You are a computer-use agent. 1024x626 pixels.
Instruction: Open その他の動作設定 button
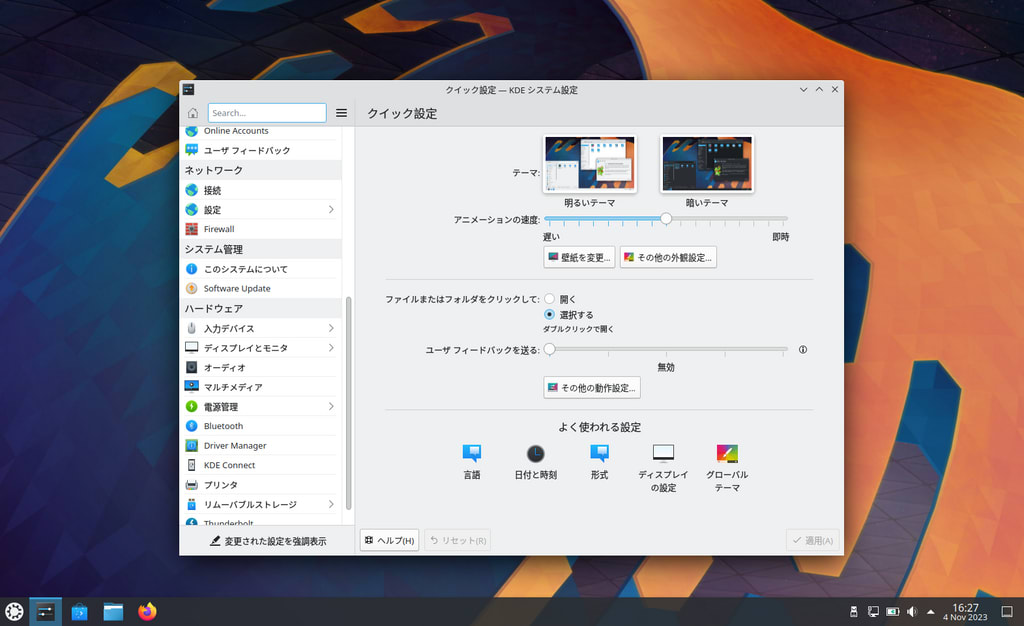pyautogui.click(x=592, y=388)
